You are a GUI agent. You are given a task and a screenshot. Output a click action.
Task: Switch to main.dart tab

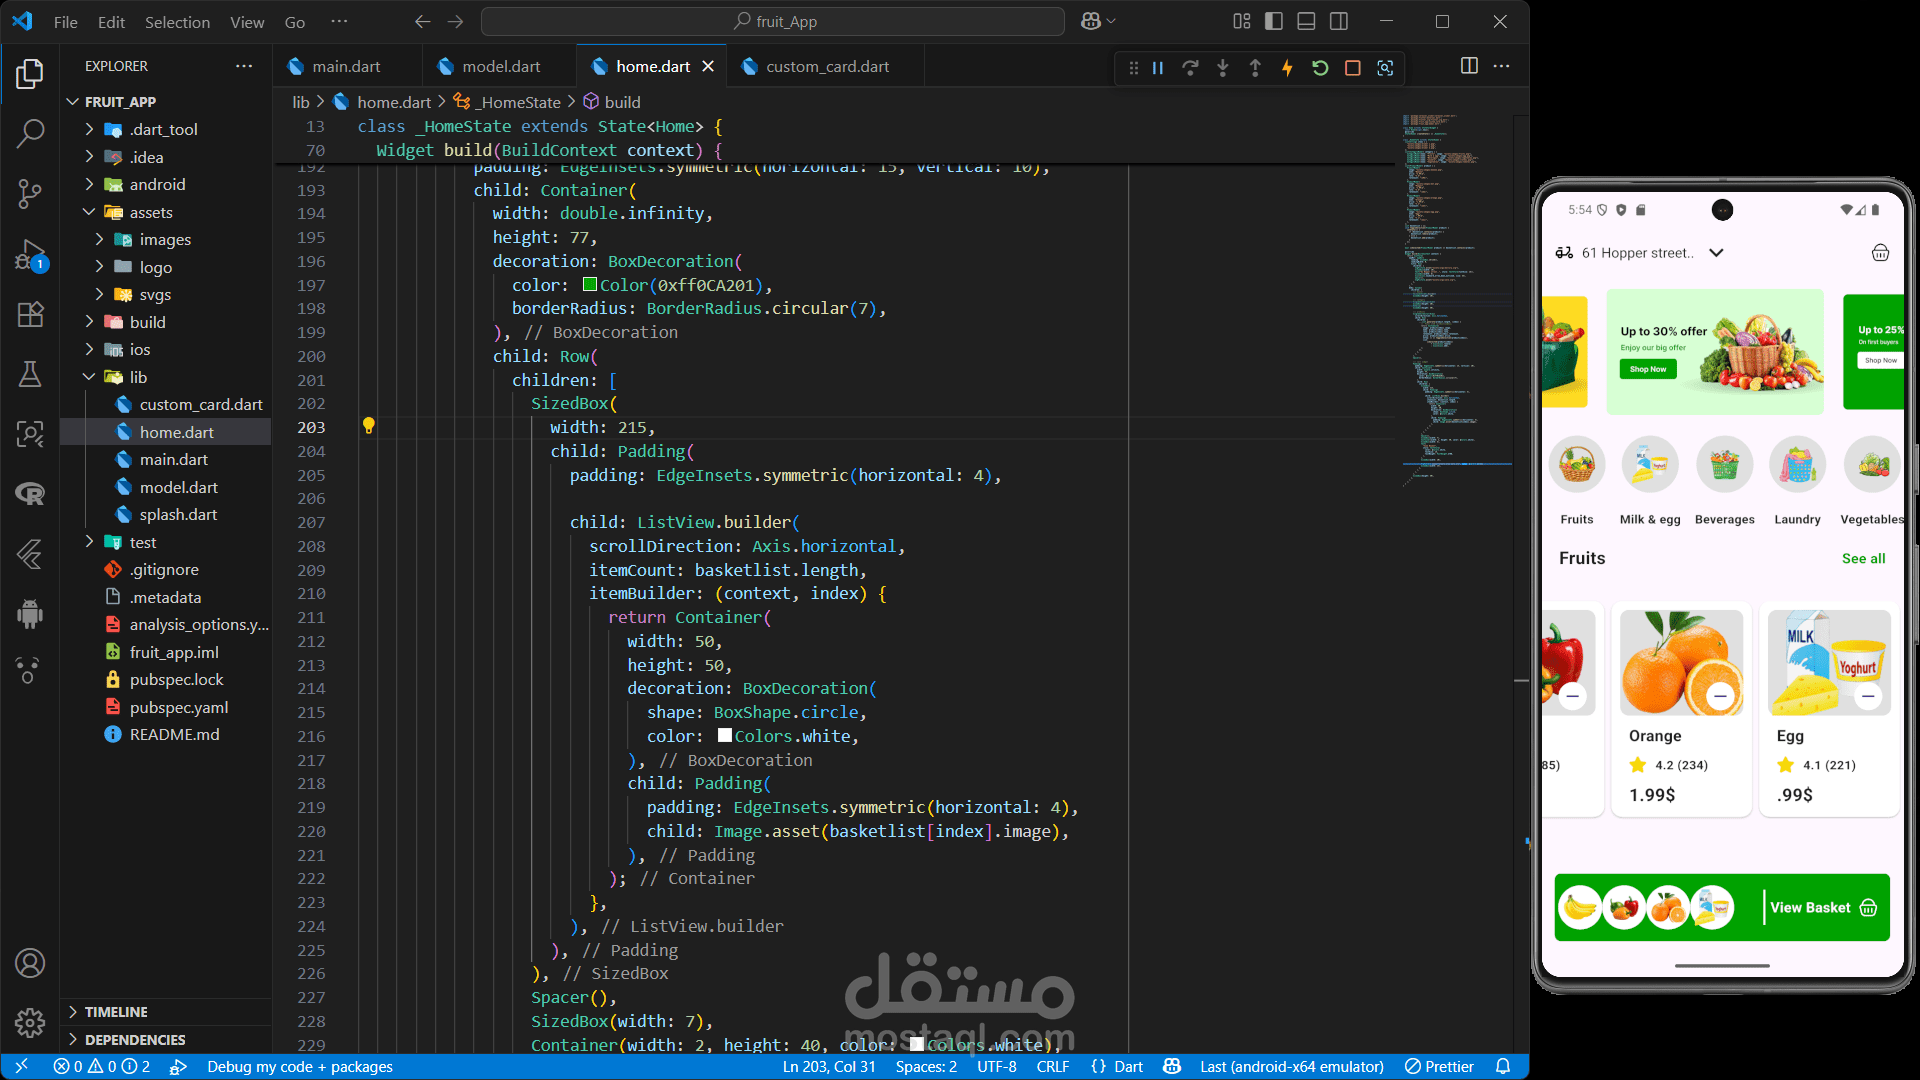(x=346, y=66)
